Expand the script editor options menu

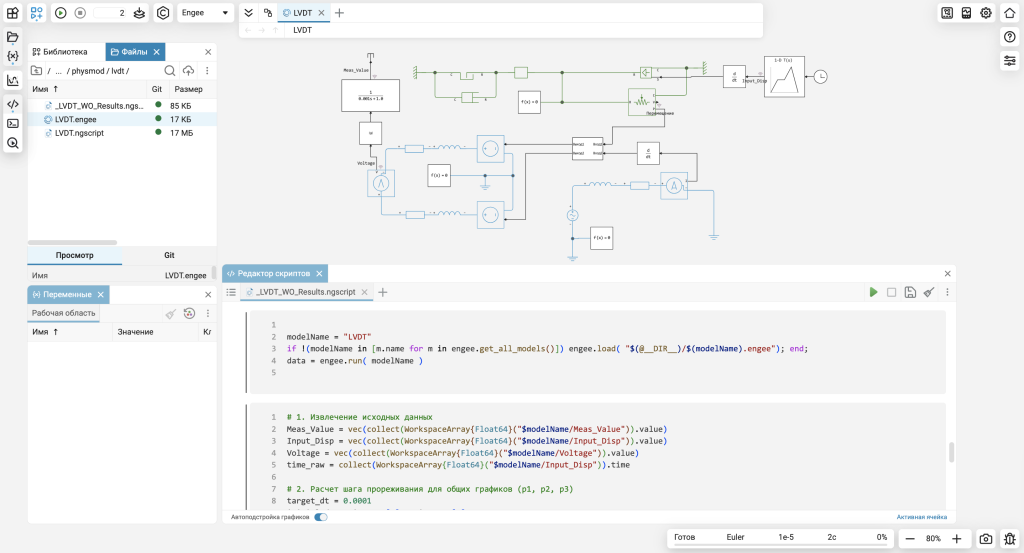pos(947,292)
